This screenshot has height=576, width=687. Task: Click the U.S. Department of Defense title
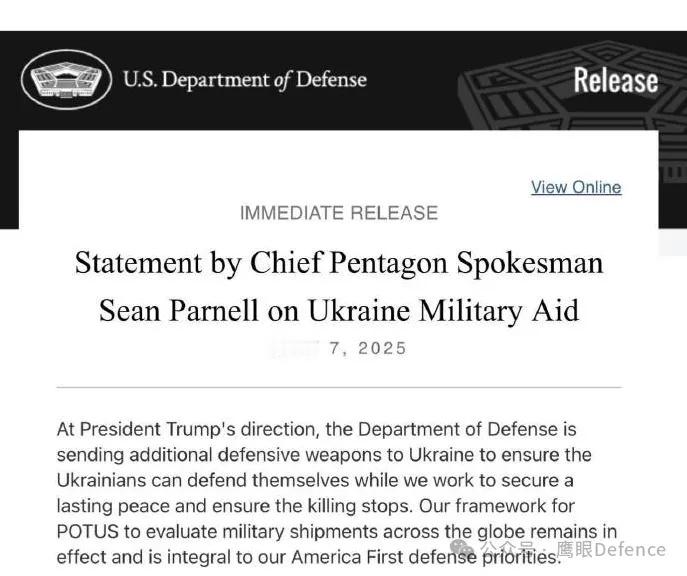(244, 80)
